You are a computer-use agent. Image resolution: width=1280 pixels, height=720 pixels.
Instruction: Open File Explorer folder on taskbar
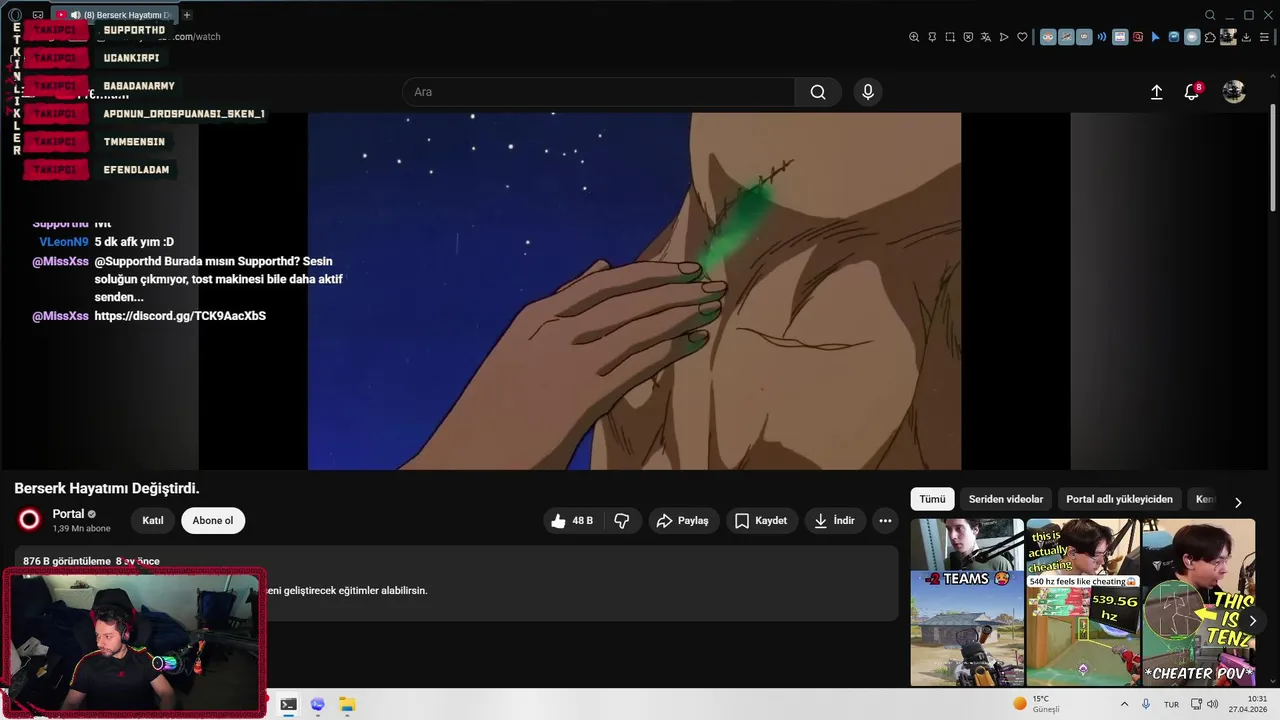click(x=347, y=704)
